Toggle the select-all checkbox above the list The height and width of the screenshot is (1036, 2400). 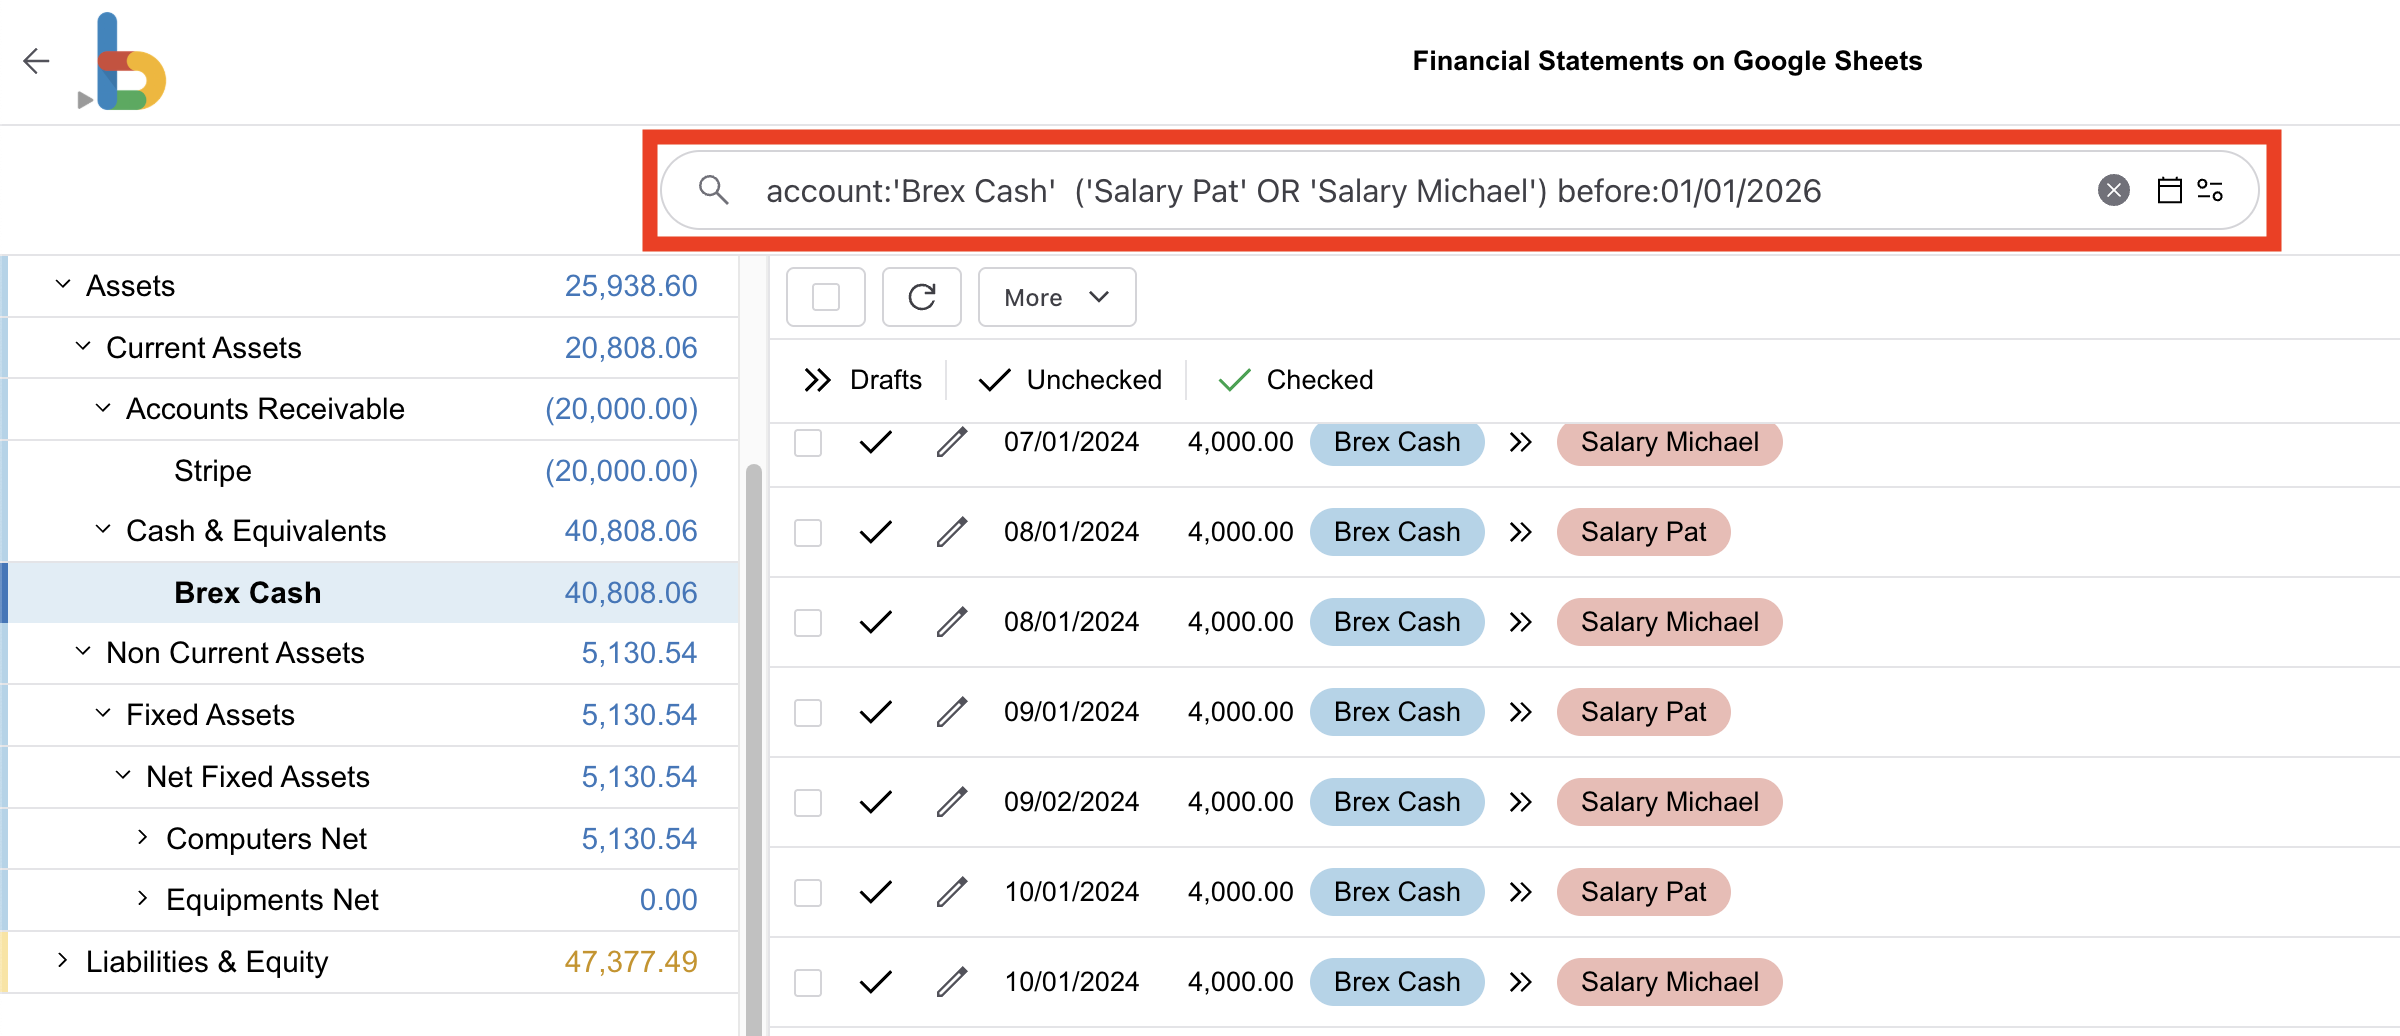tap(825, 297)
